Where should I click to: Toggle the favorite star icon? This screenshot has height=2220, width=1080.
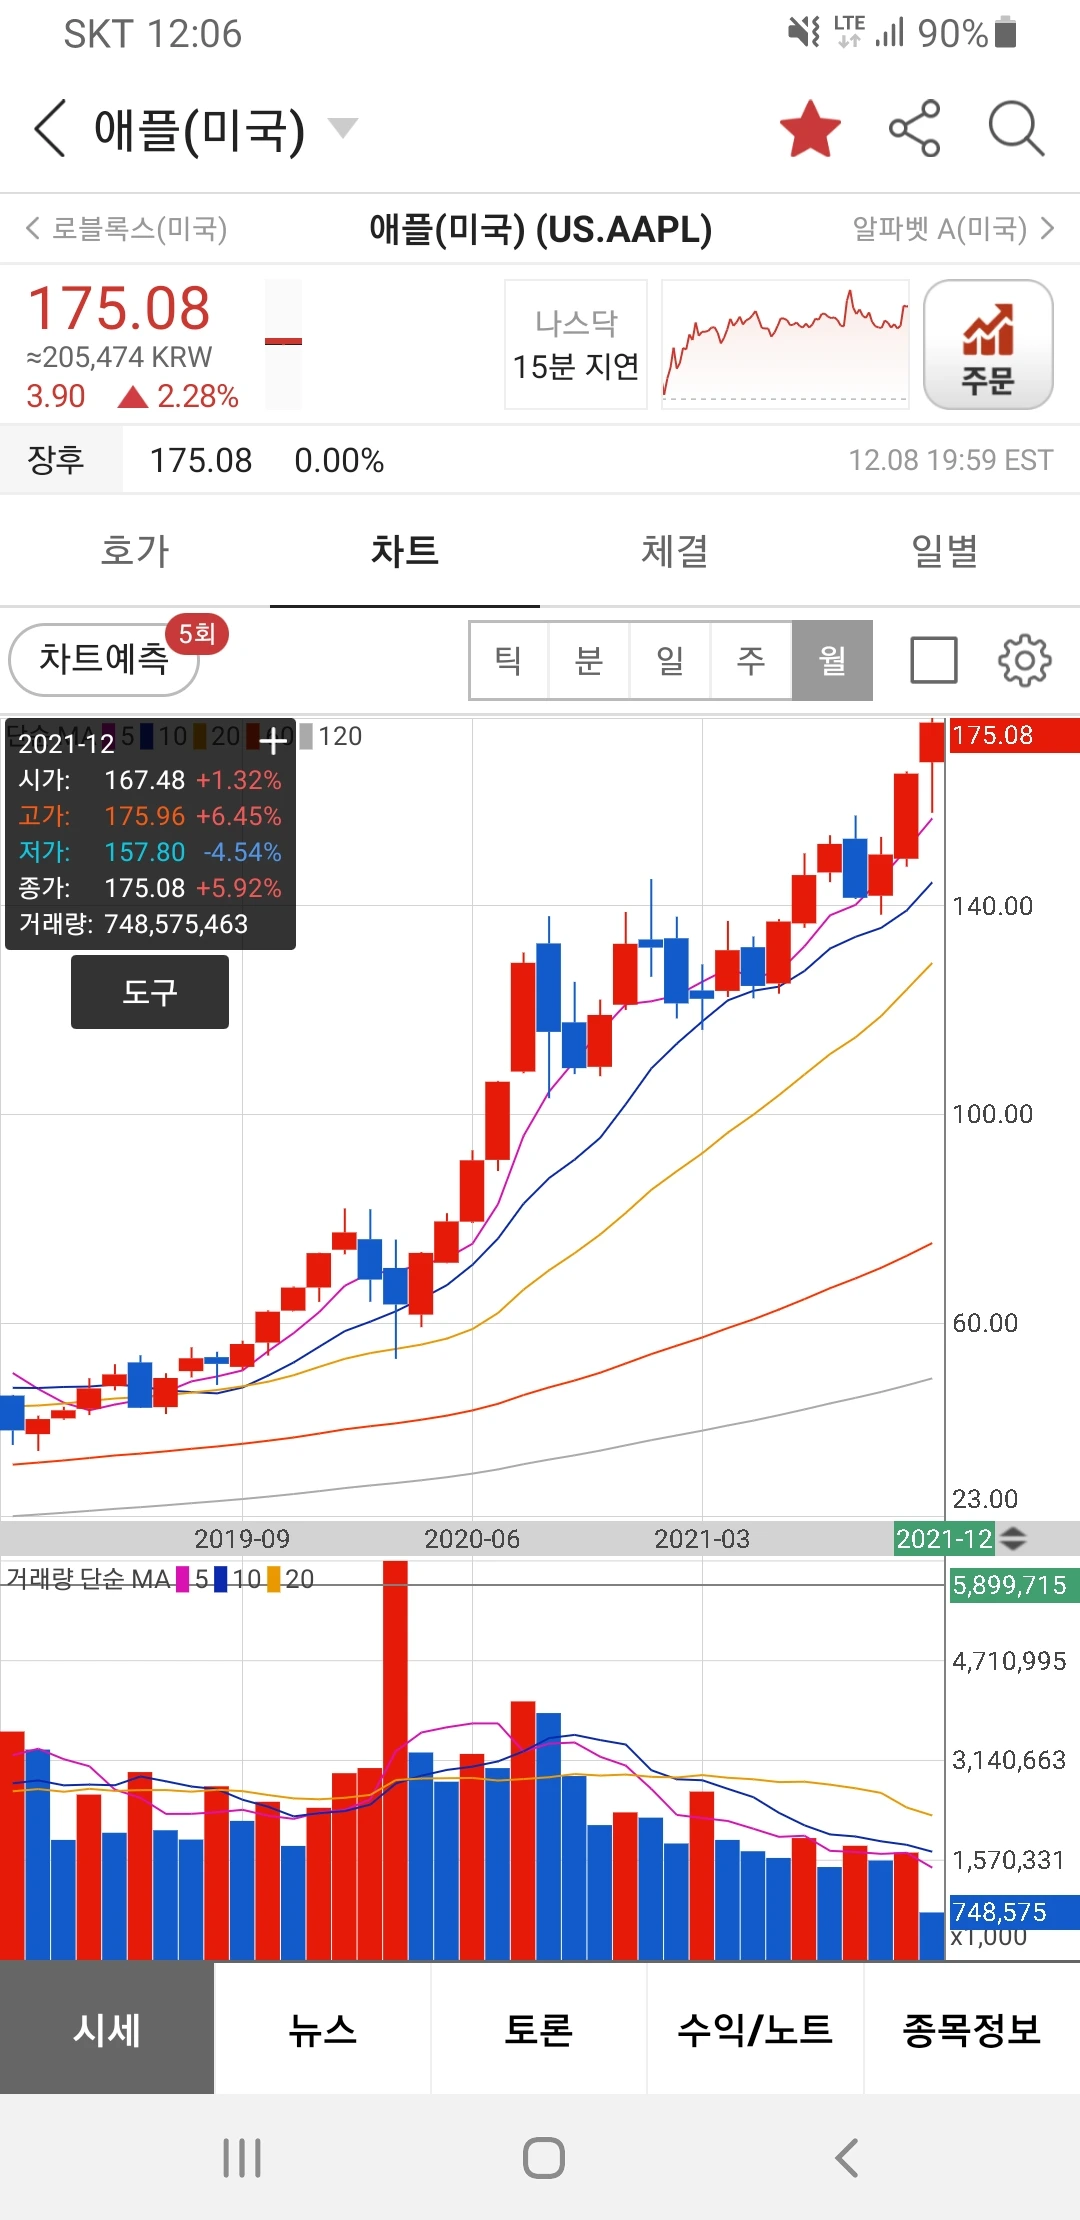click(810, 128)
